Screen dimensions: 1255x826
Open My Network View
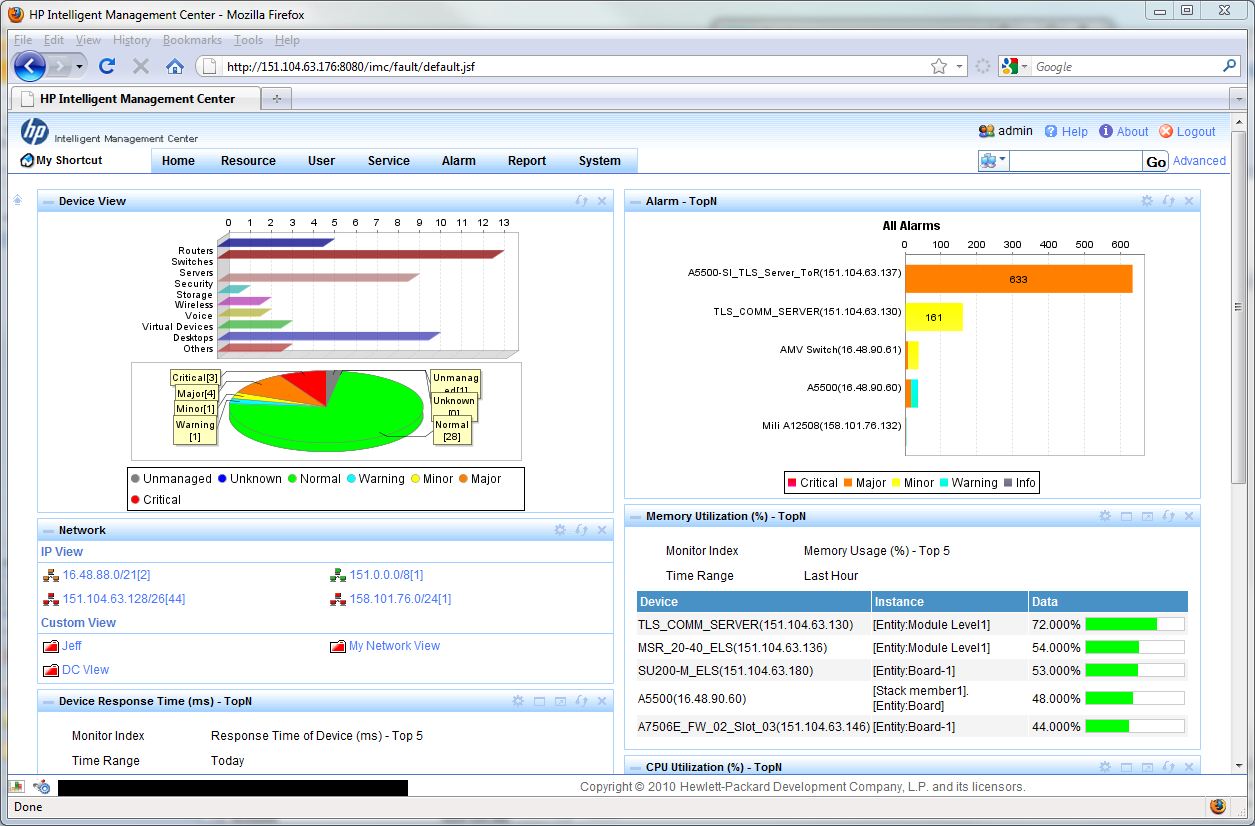(394, 646)
